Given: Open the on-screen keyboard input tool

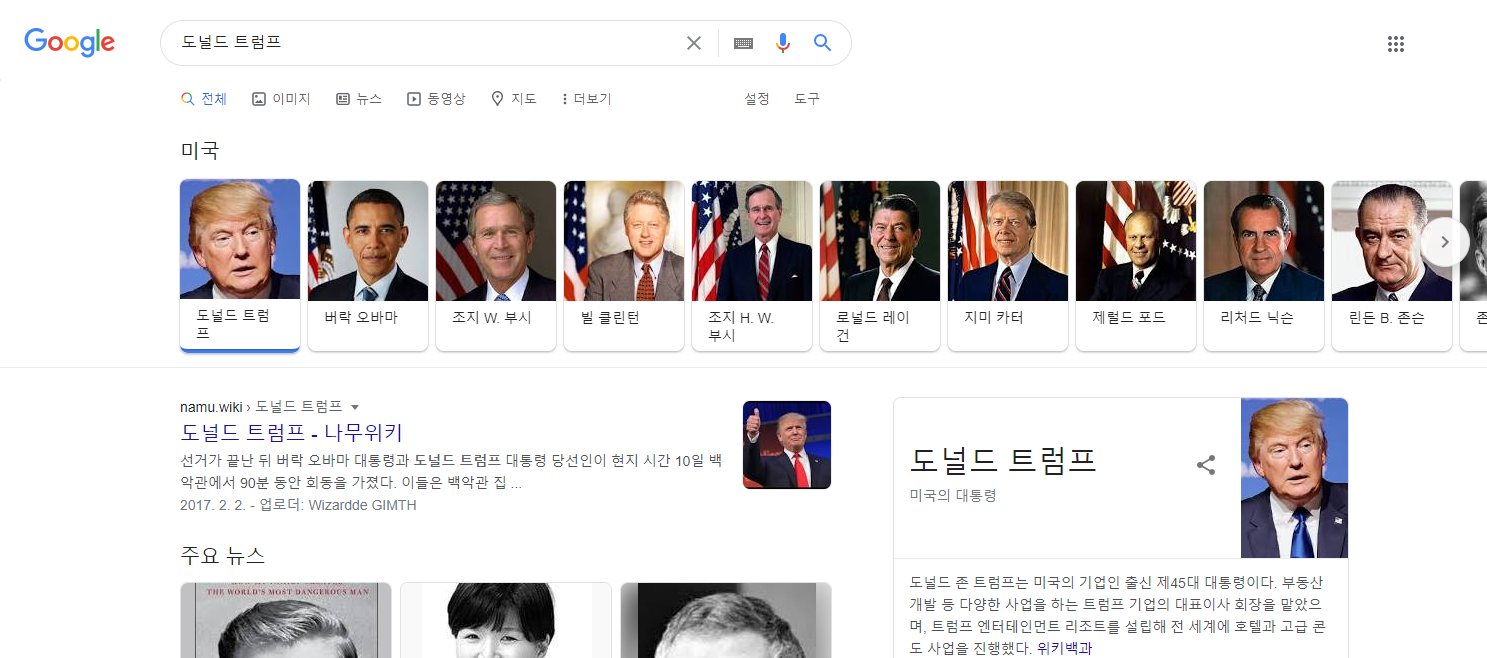Looking at the screenshot, I should click(x=743, y=43).
